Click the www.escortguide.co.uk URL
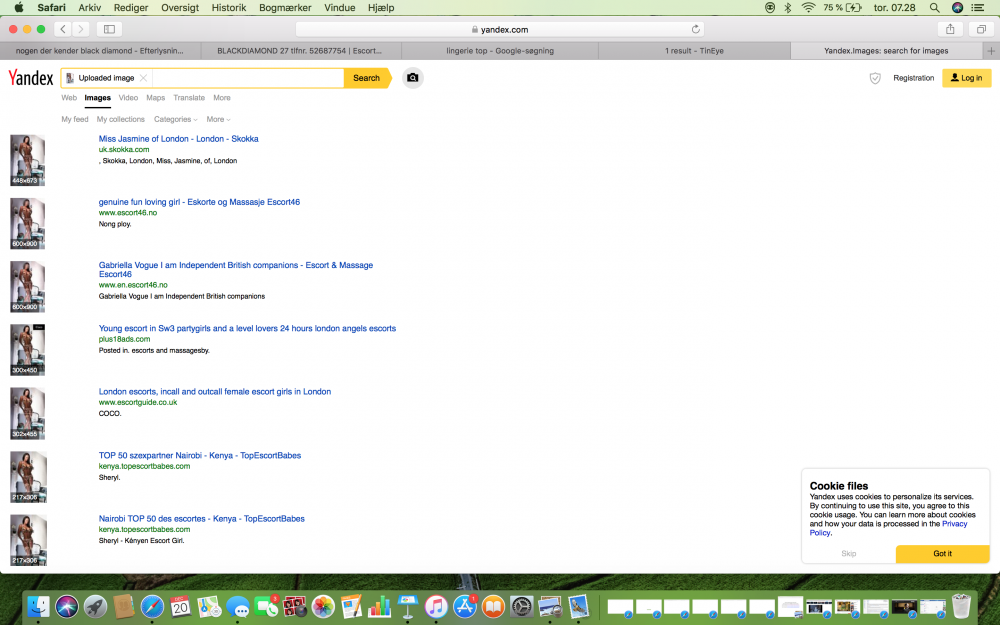The width and height of the screenshot is (1000, 625). [x=138, y=402]
